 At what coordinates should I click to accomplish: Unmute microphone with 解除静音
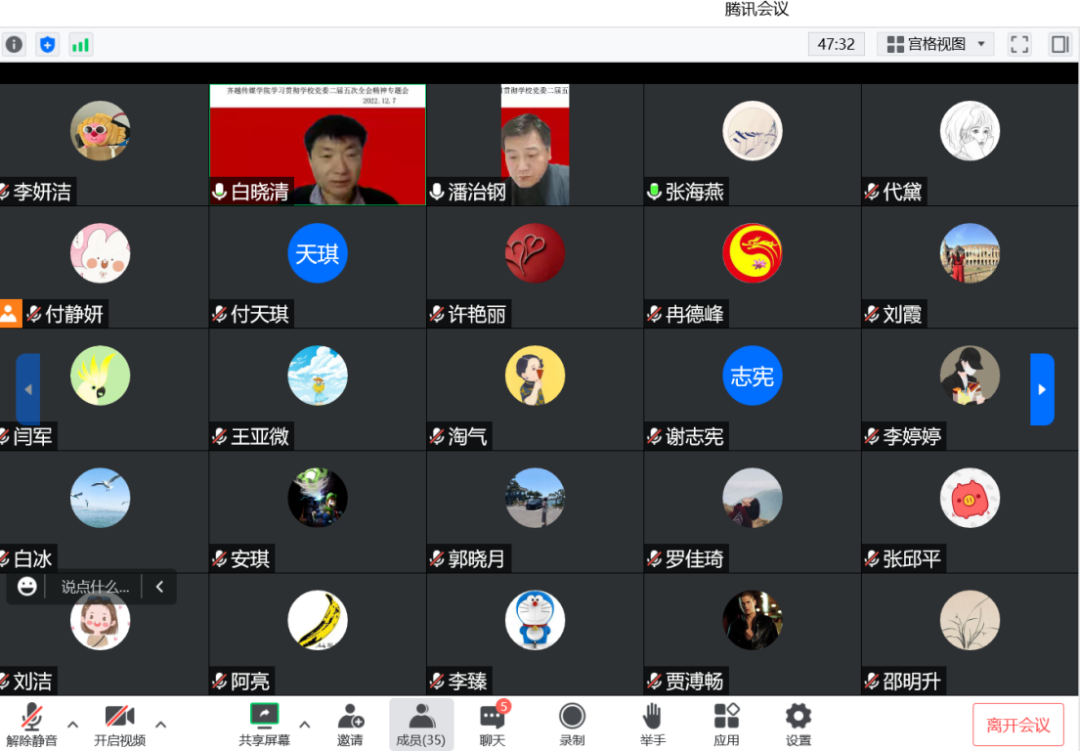click(32, 724)
